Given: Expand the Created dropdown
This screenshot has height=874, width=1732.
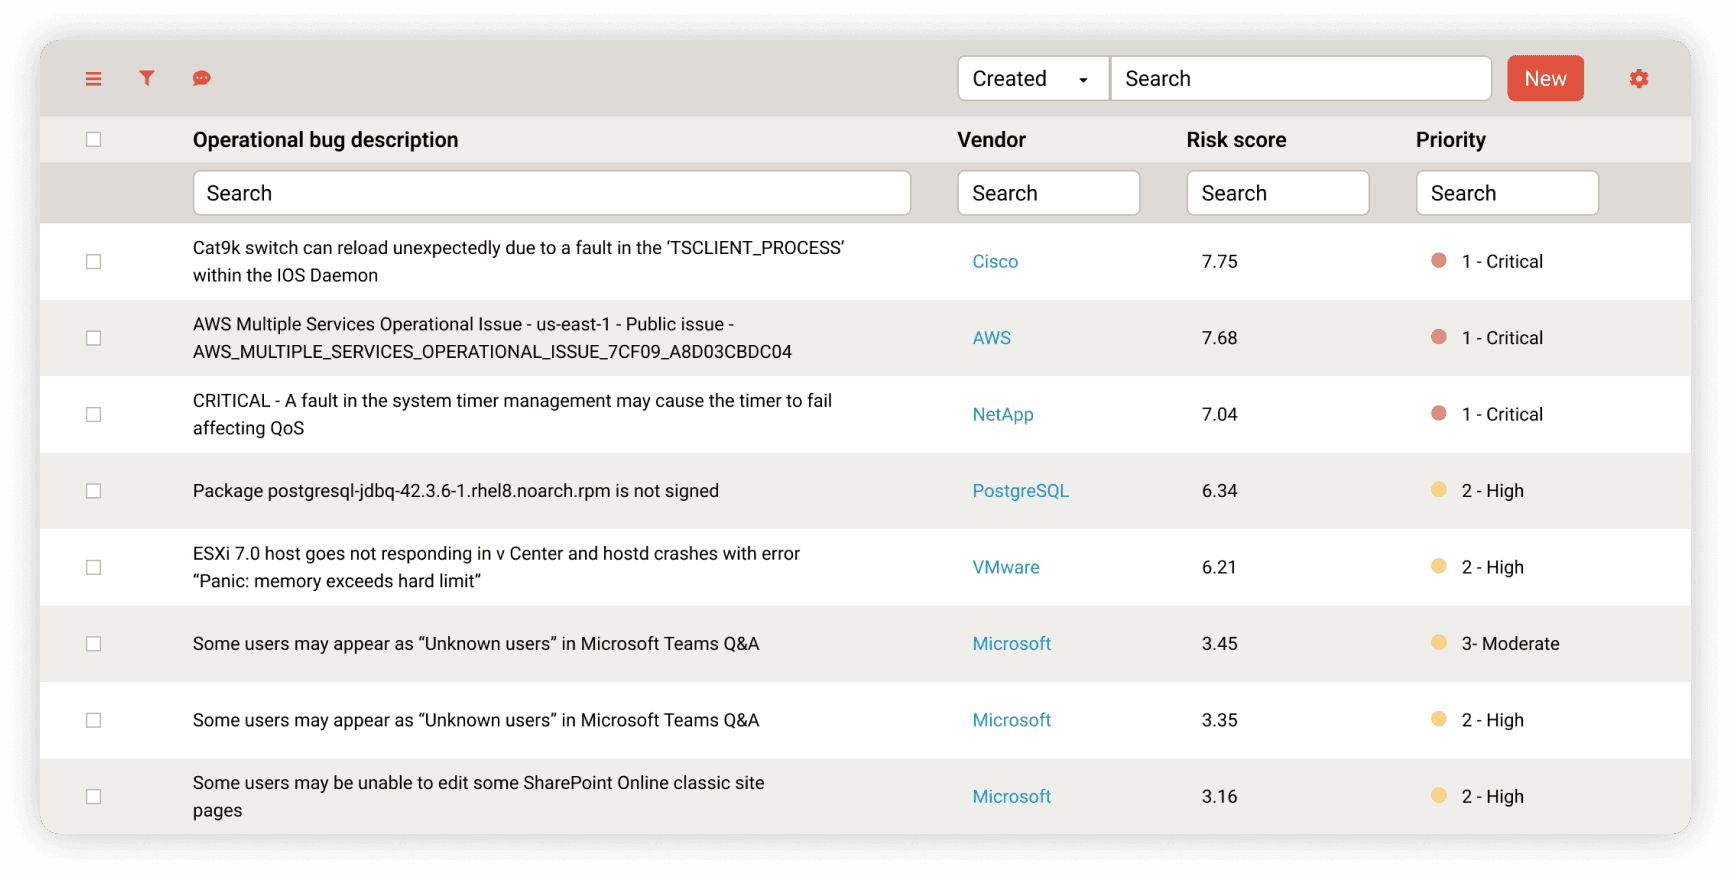Looking at the screenshot, I should click(x=1033, y=78).
